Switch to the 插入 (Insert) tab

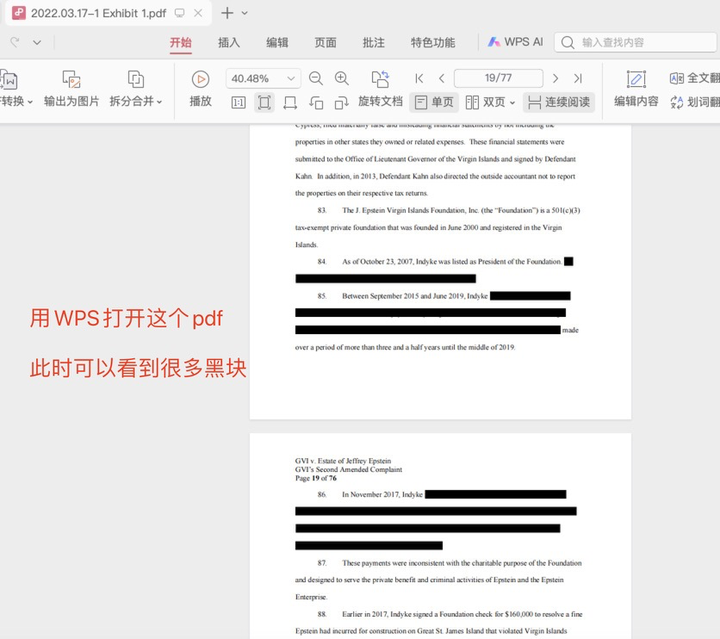click(x=229, y=42)
